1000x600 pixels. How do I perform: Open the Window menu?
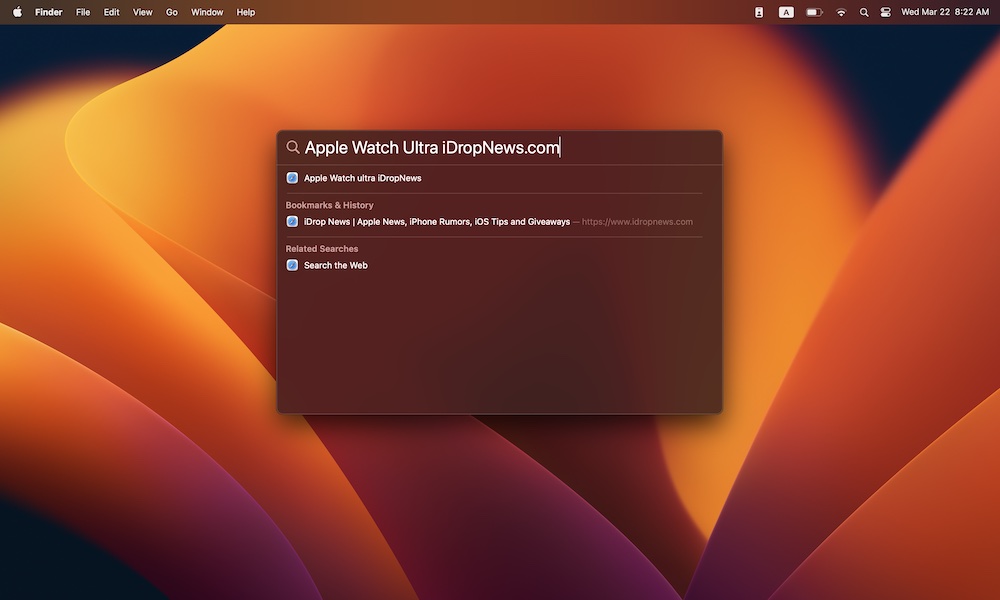tap(207, 12)
